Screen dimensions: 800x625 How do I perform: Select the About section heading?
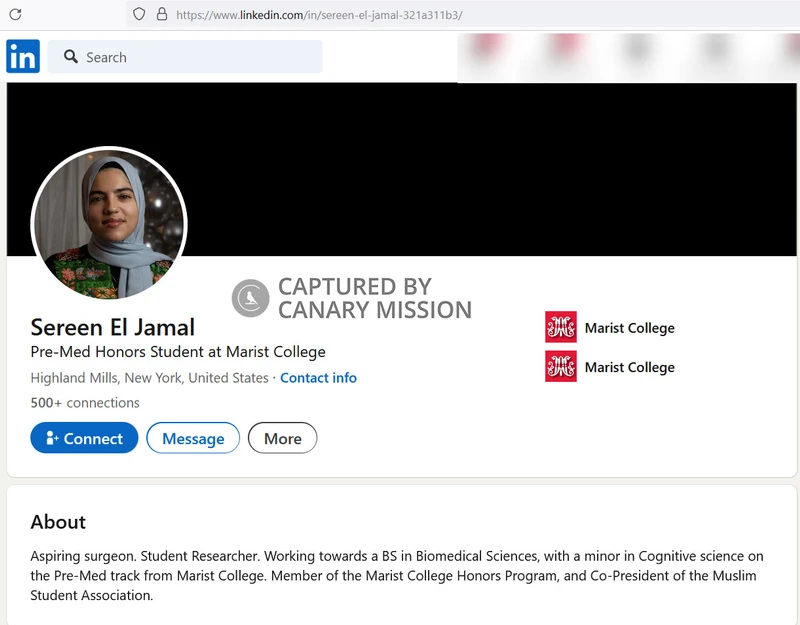coord(58,522)
